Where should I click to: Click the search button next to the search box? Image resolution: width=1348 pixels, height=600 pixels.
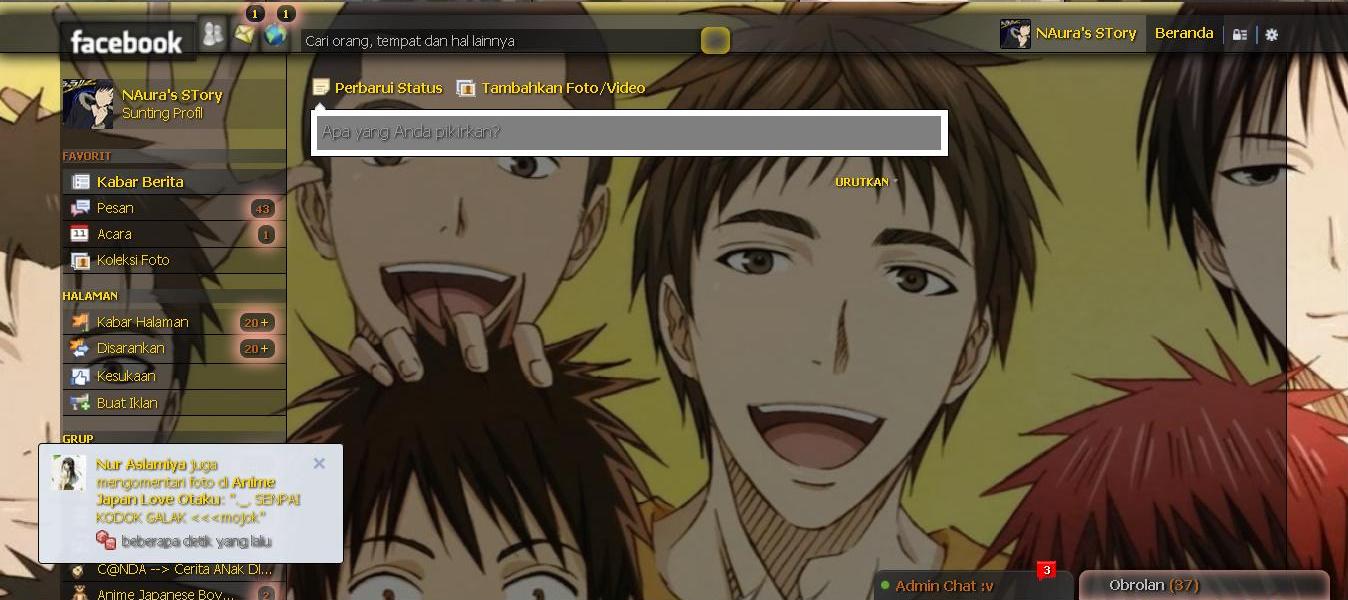point(715,40)
